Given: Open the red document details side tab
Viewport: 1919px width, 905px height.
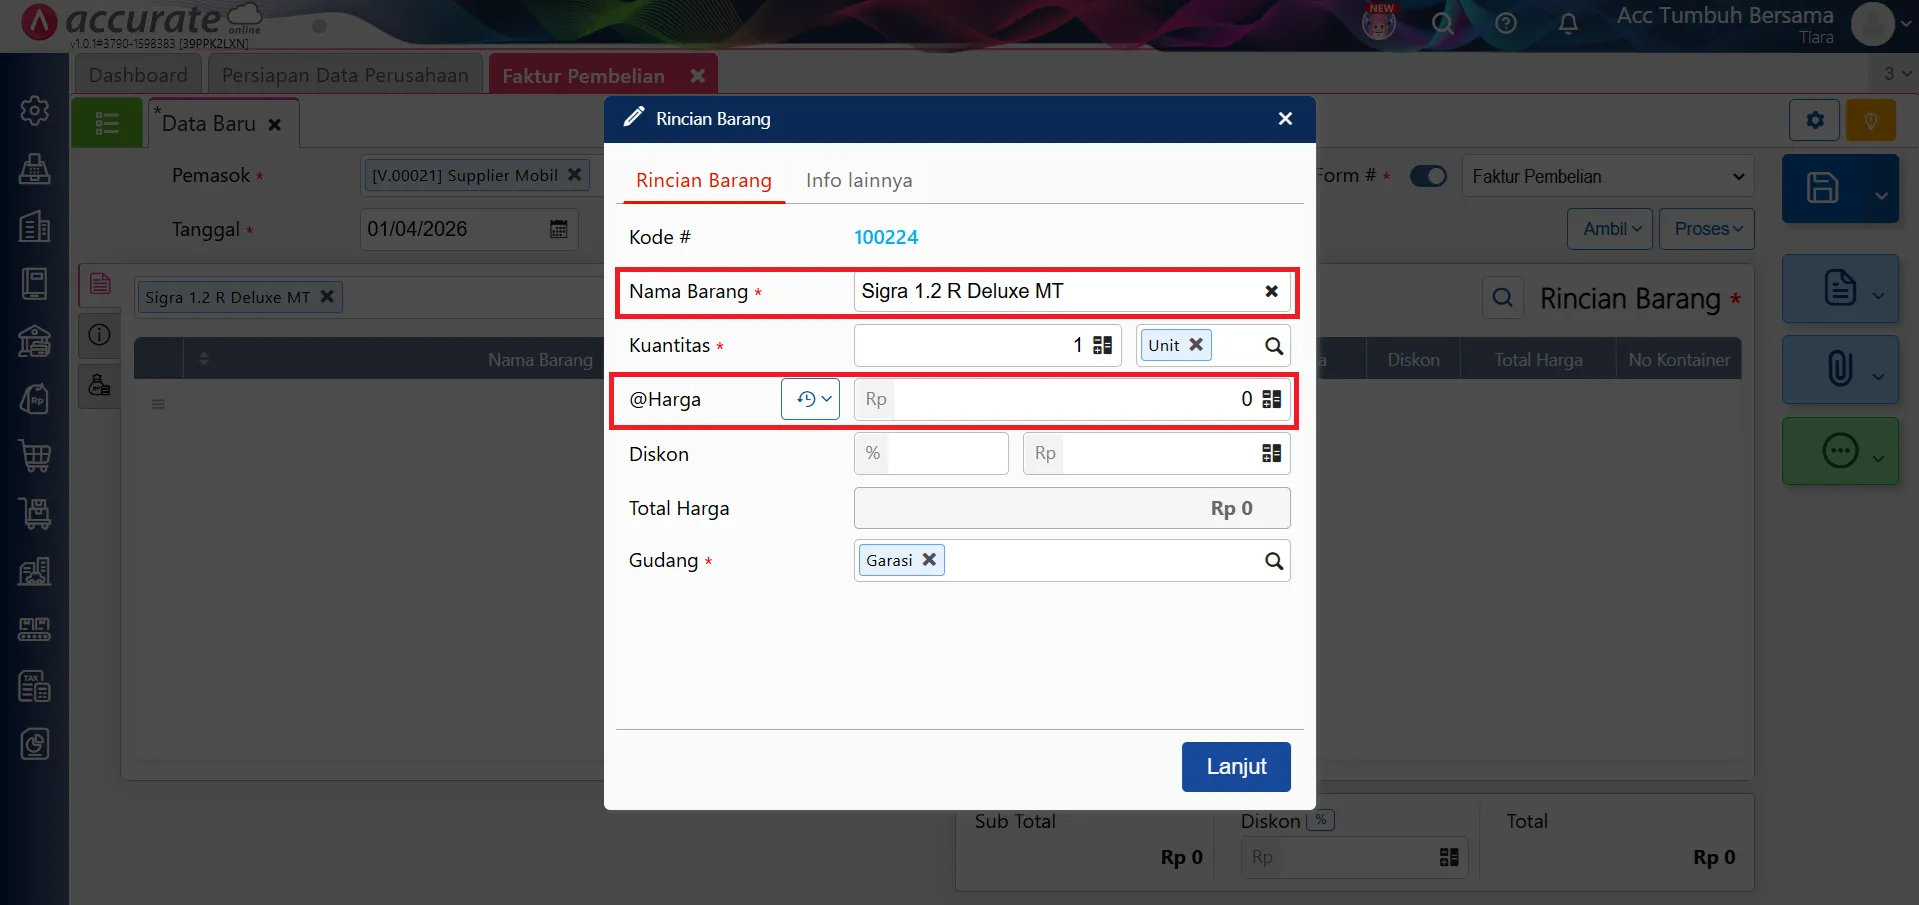Looking at the screenshot, I should tap(100, 284).
